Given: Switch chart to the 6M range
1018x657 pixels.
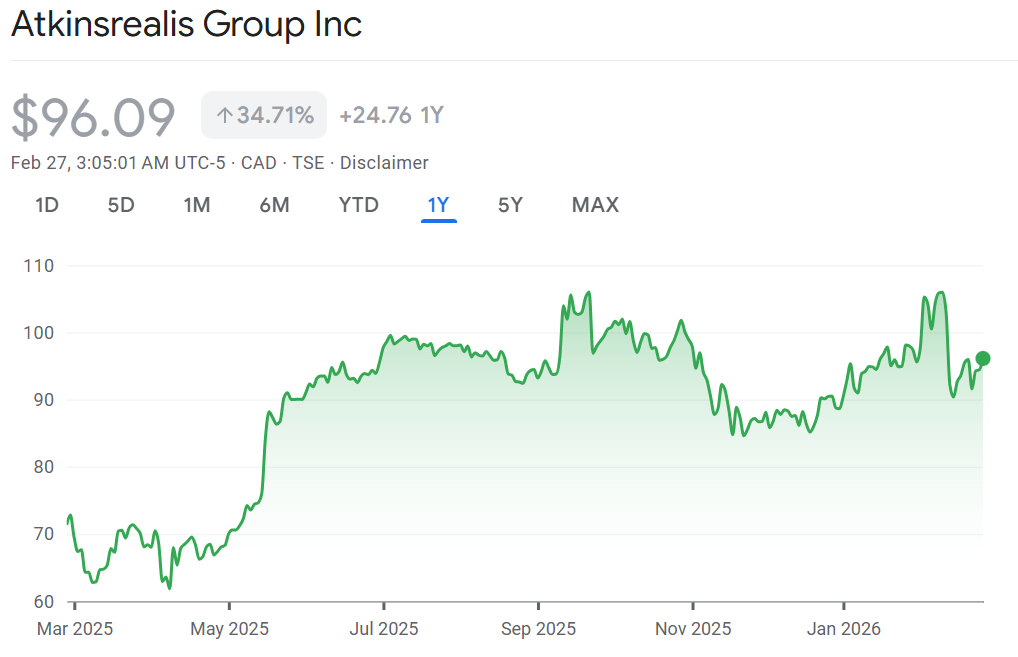Looking at the screenshot, I should pyautogui.click(x=274, y=205).
